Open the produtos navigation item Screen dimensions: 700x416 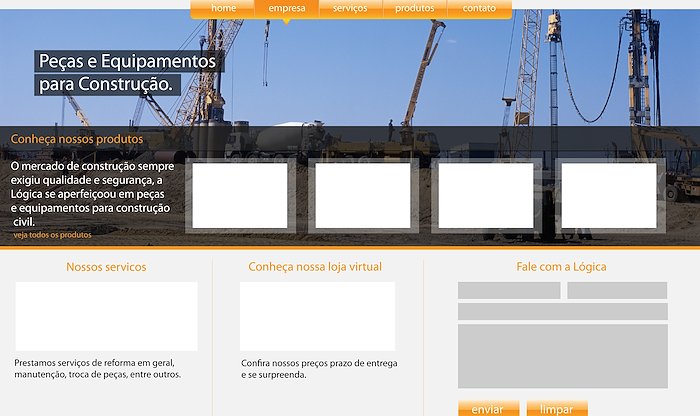[x=415, y=8]
